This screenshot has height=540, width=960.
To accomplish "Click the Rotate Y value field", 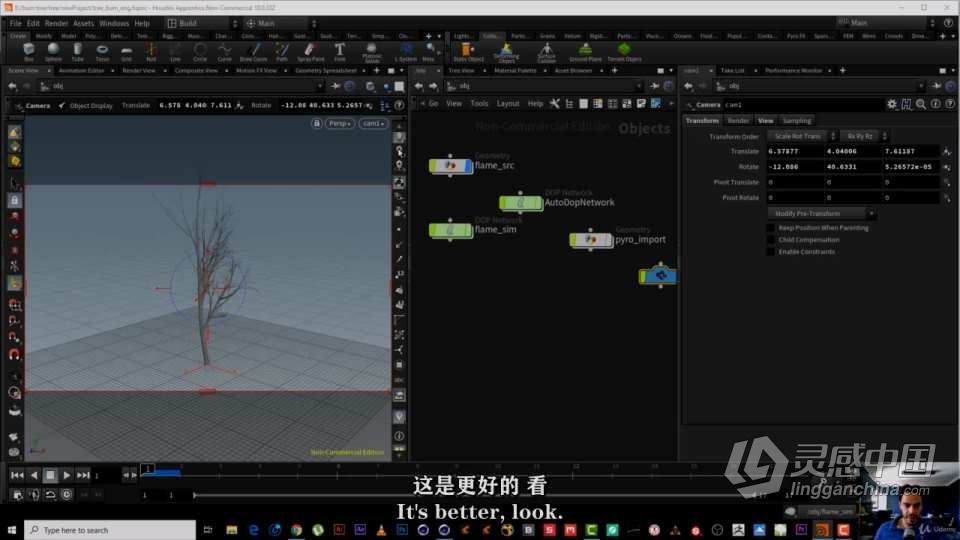I will (852, 167).
